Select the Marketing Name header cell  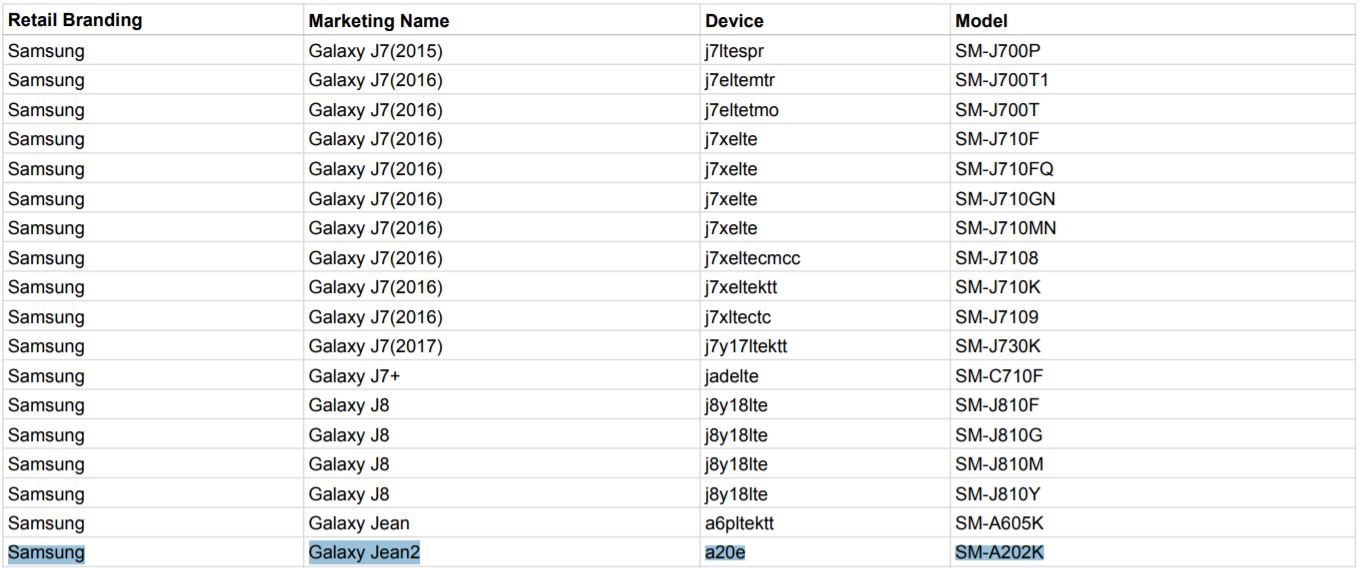[x=379, y=21]
